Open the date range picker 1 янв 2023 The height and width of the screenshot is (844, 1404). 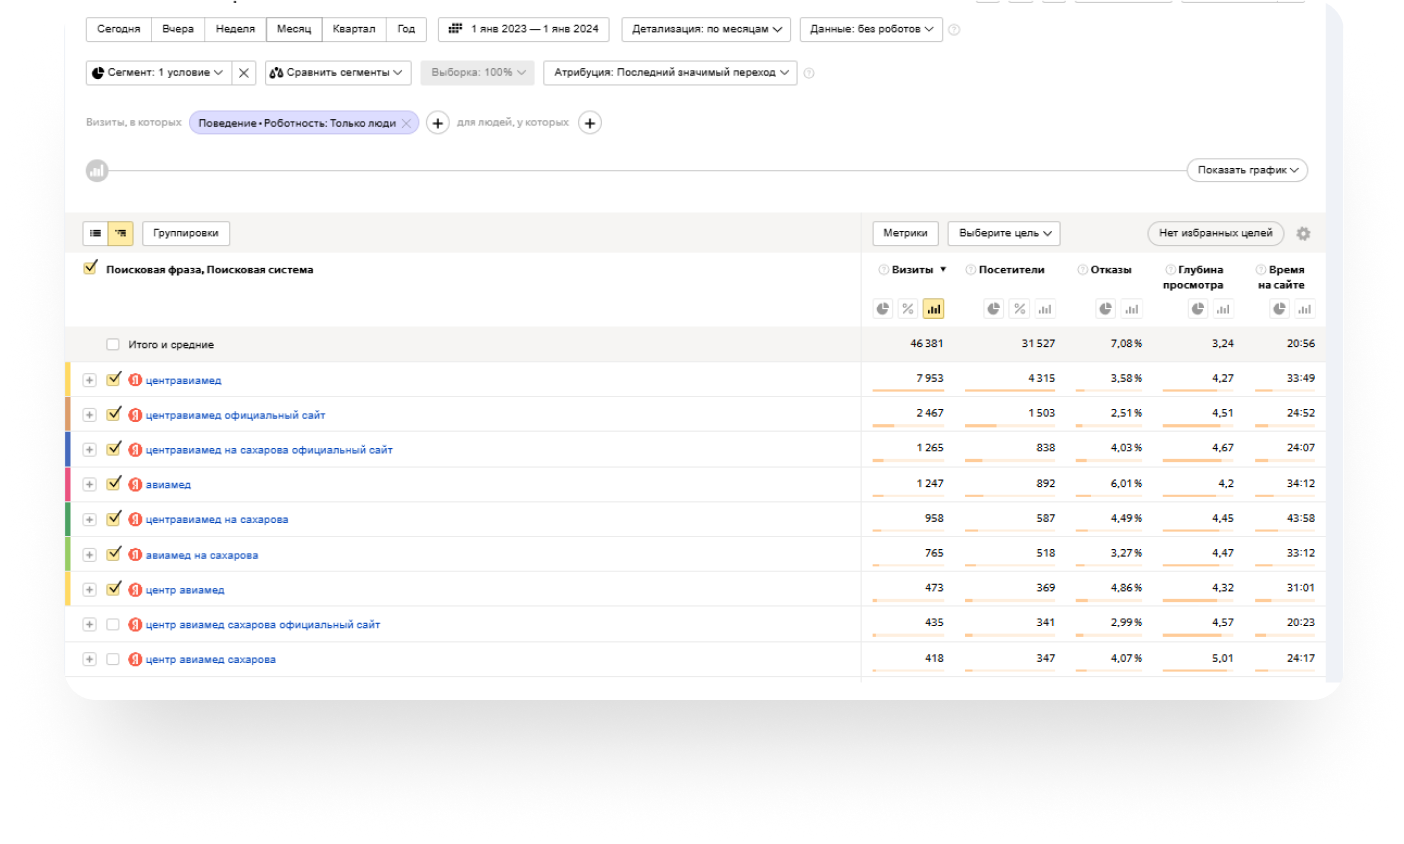click(524, 30)
